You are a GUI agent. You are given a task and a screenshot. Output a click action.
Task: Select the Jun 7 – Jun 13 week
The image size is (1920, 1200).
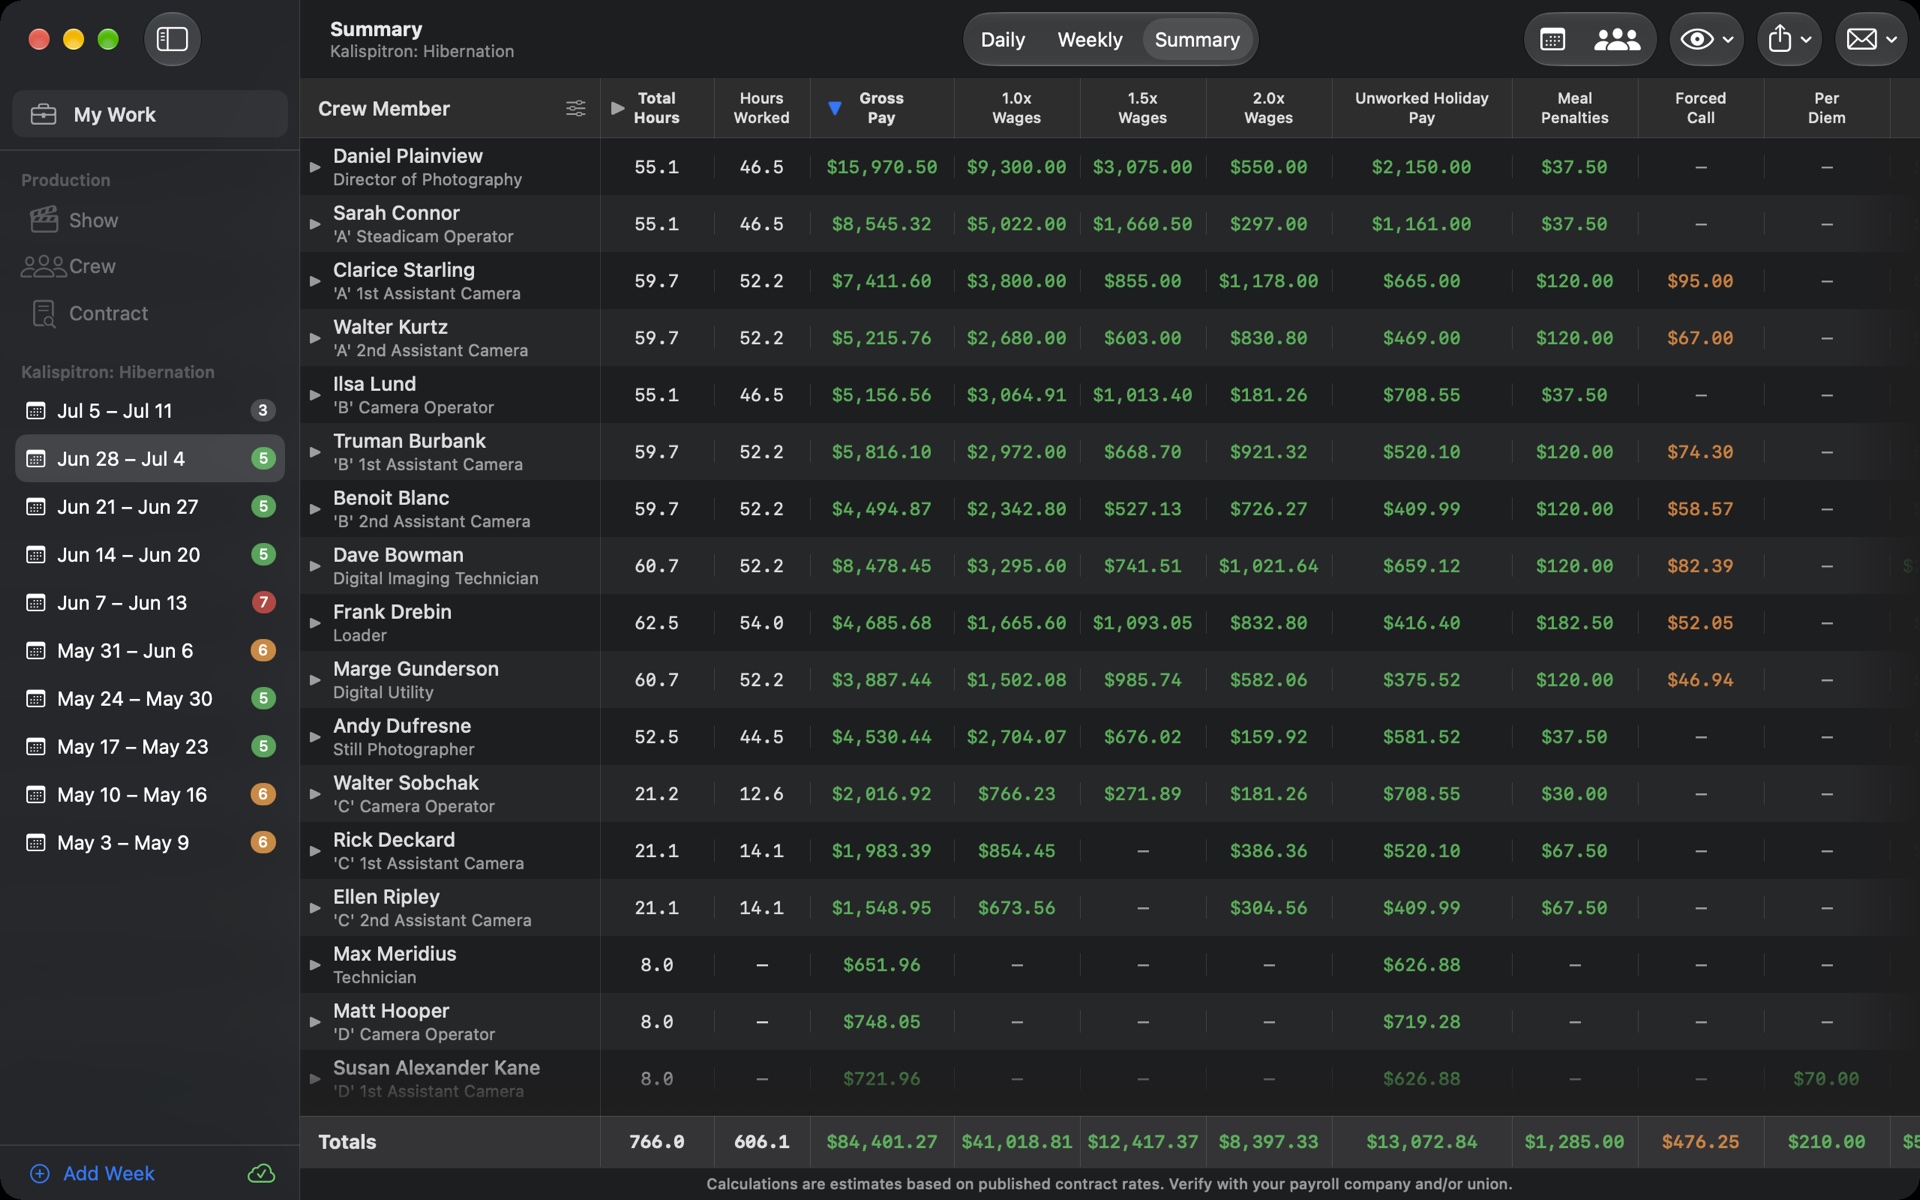[150, 603]
